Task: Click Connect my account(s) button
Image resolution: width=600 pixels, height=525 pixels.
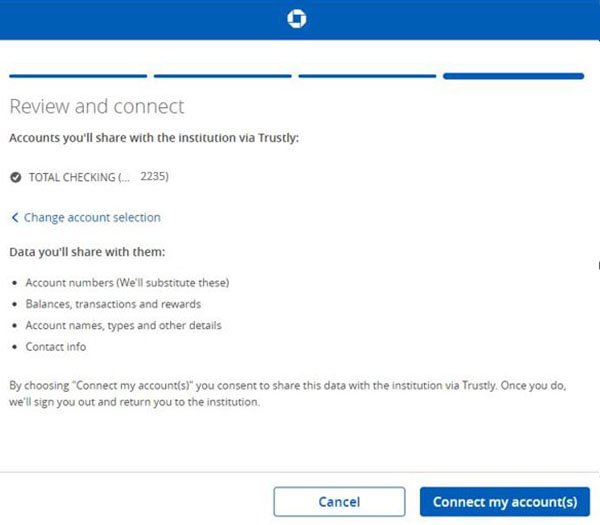Action: pyautogui.click(x=505, y=502)
